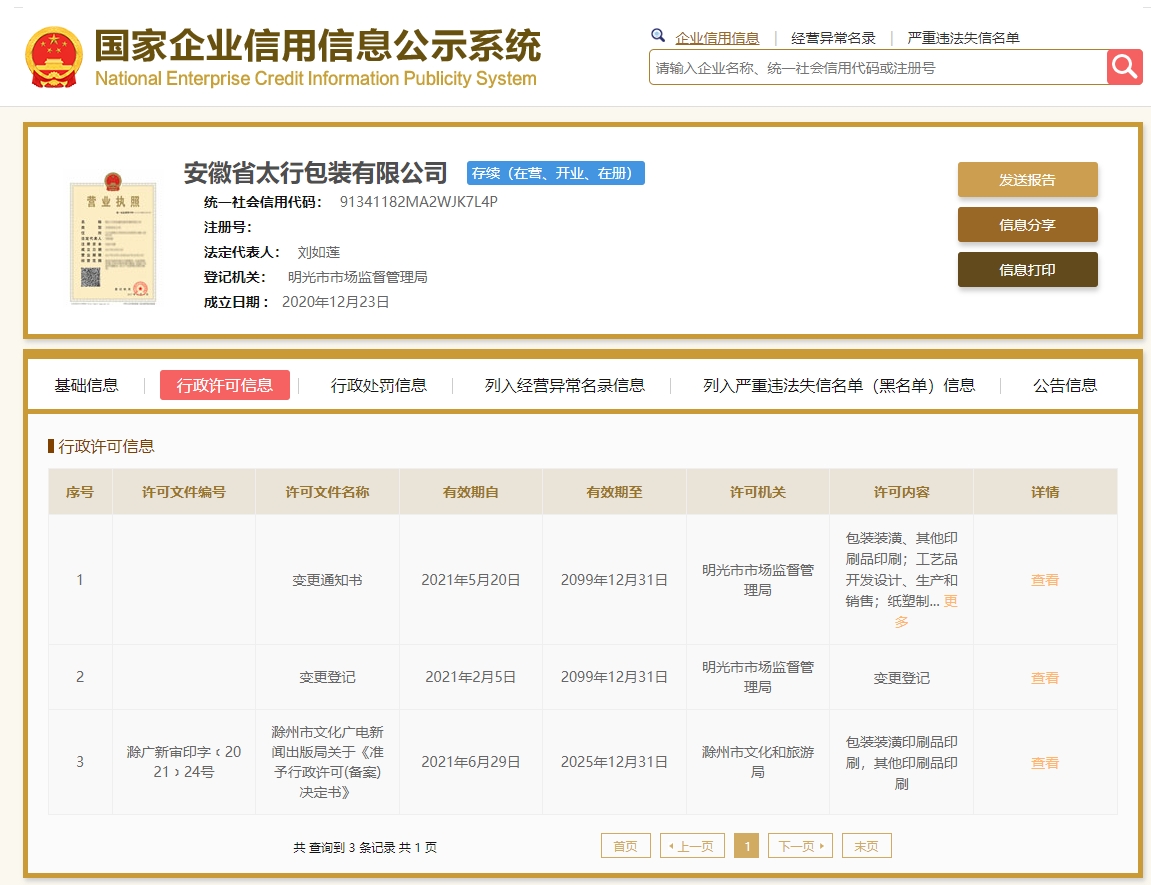Click the 上一页 previous page button
Viewport: 1151px width, 885px height.
692,846
